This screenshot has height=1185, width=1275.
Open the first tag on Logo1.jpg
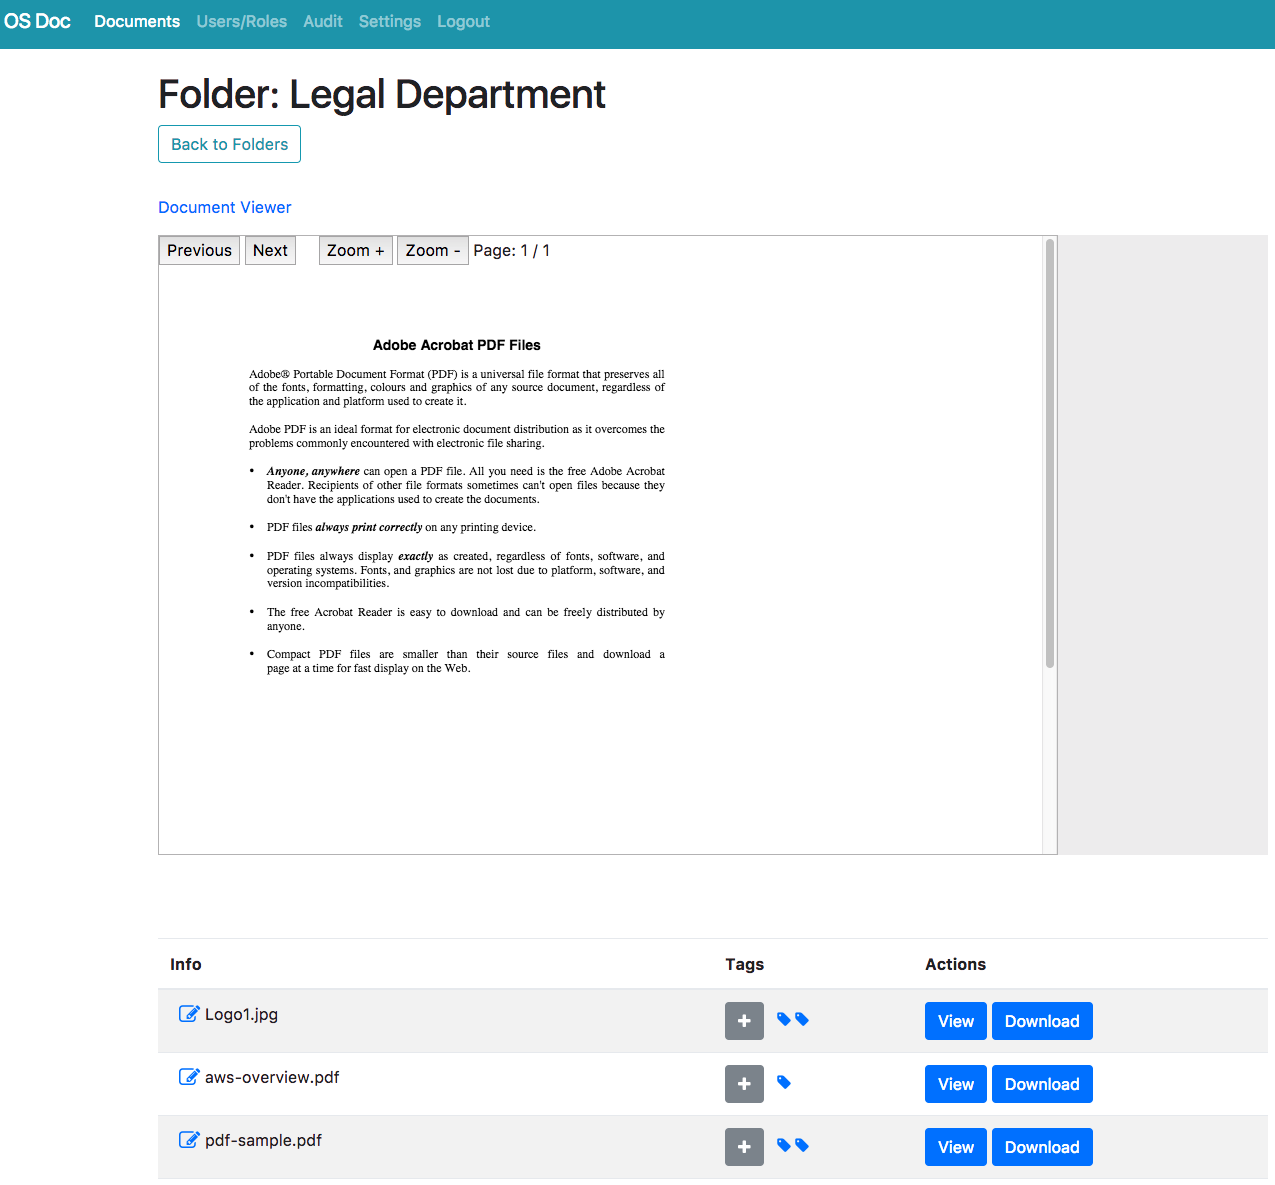pyautogui.click(x=784, y=1018)
